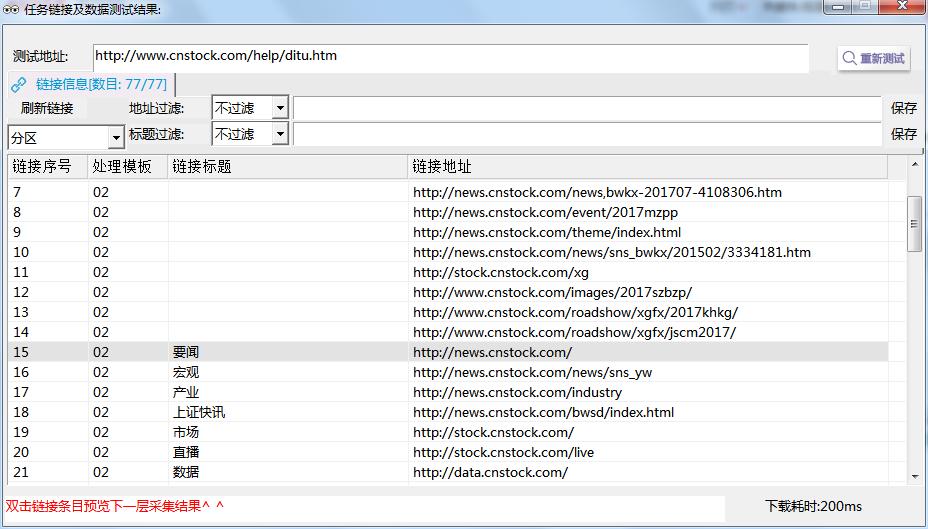Open the 标题过滤 不过滤 dropdown

click(250, 134)
